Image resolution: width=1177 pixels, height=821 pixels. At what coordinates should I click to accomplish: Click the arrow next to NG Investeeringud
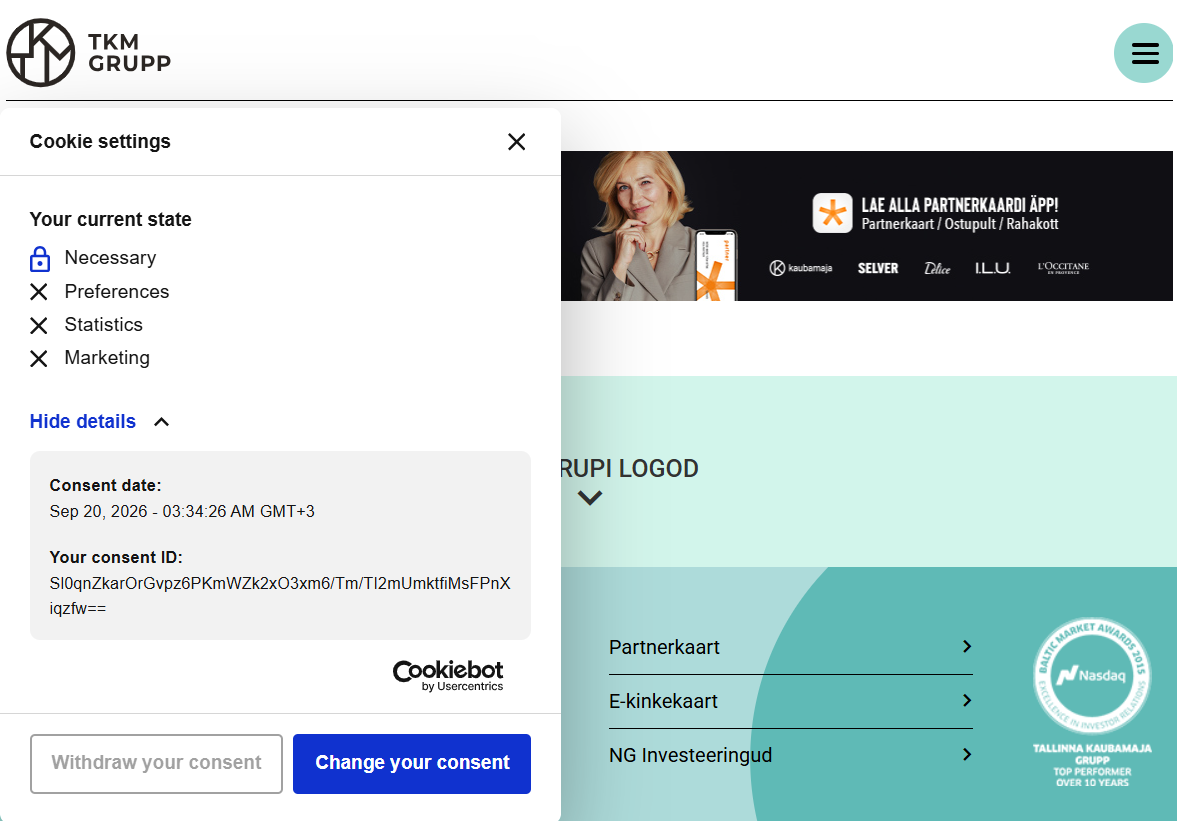tap(967, 754)
